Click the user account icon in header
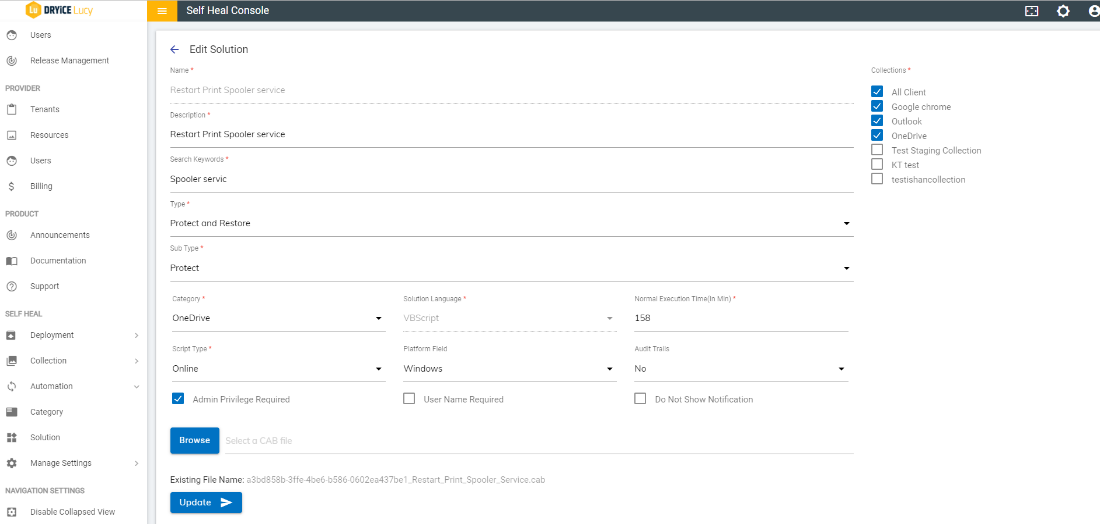The image size is (1100, 524). click(x=1093, y=11)
